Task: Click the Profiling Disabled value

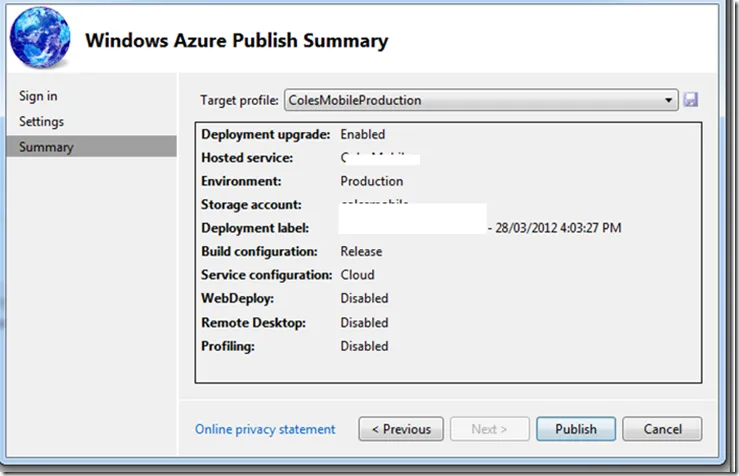Action: pos(364,346)
